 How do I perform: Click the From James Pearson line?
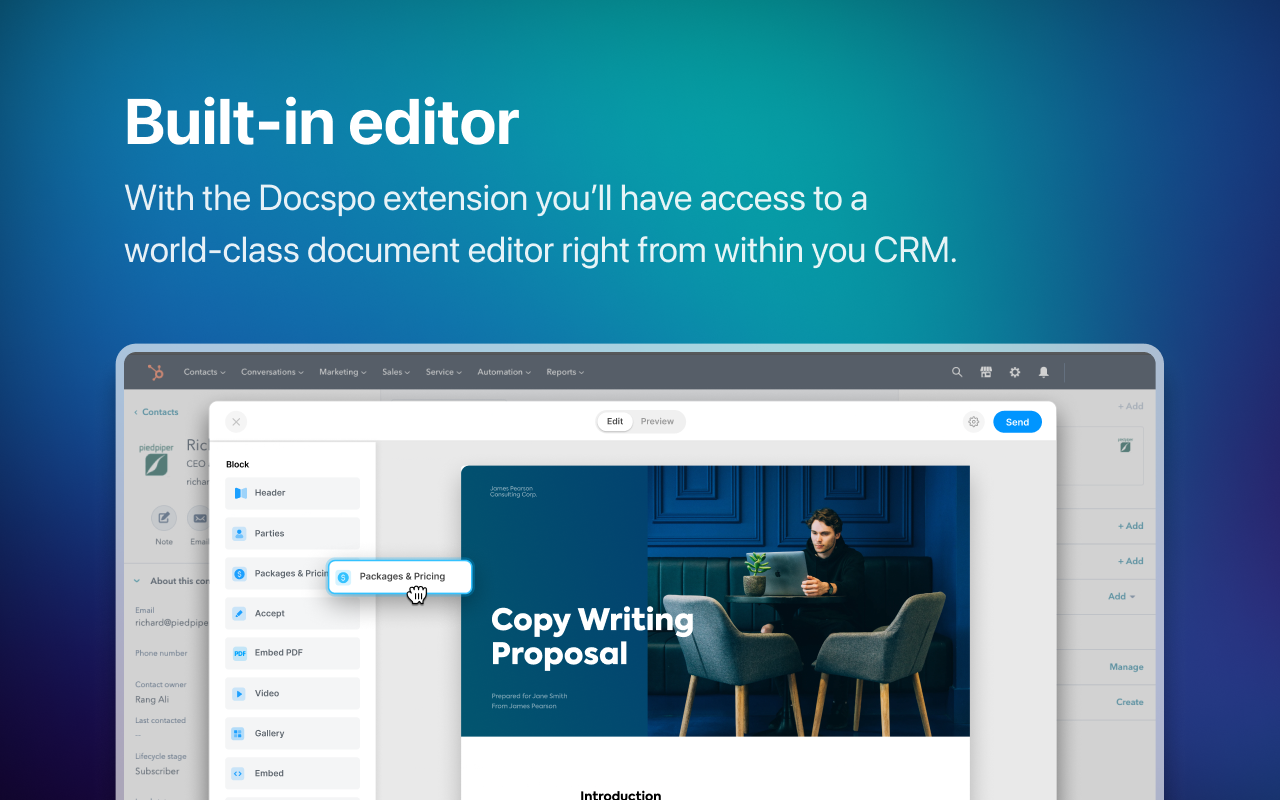[x=524, y=706]
